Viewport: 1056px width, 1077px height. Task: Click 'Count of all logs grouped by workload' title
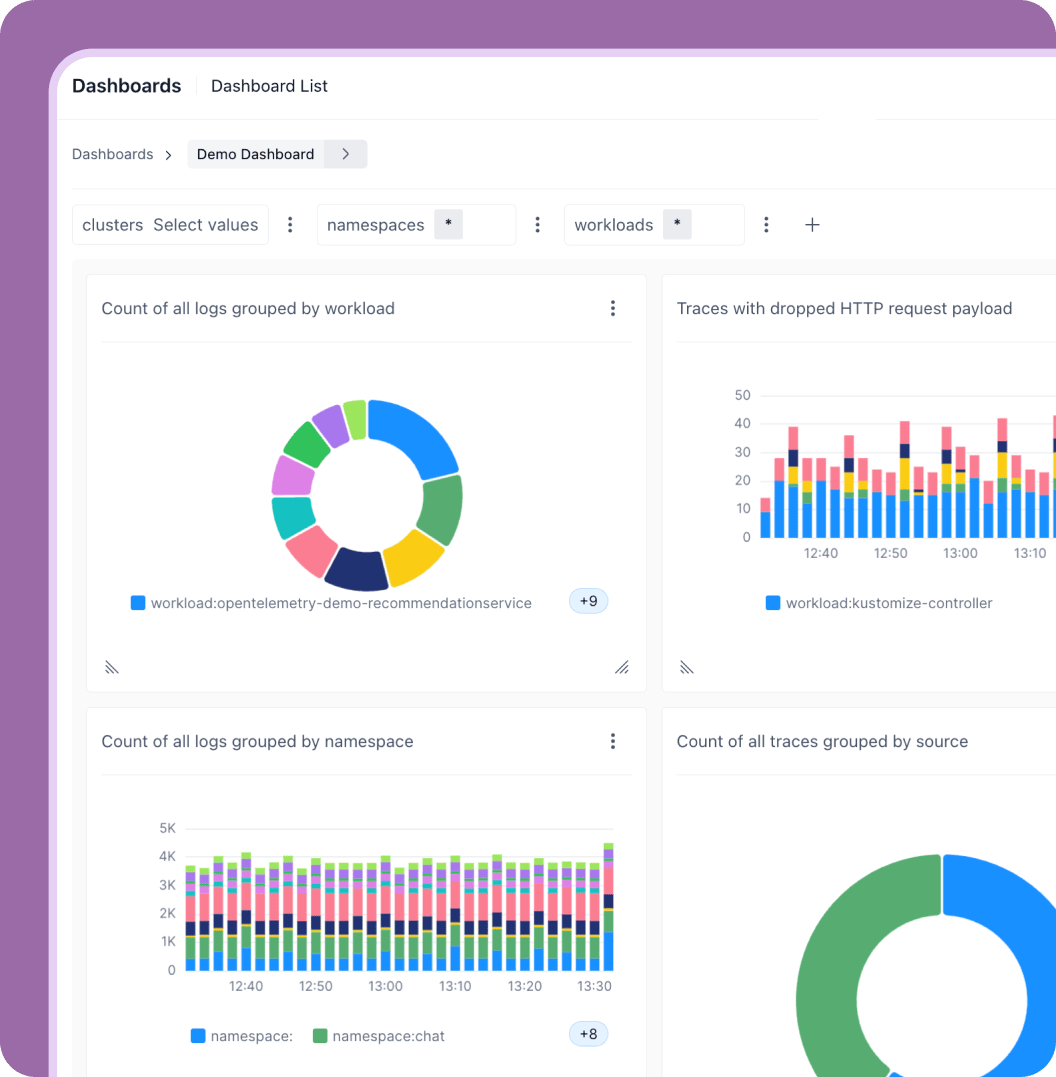248,308
